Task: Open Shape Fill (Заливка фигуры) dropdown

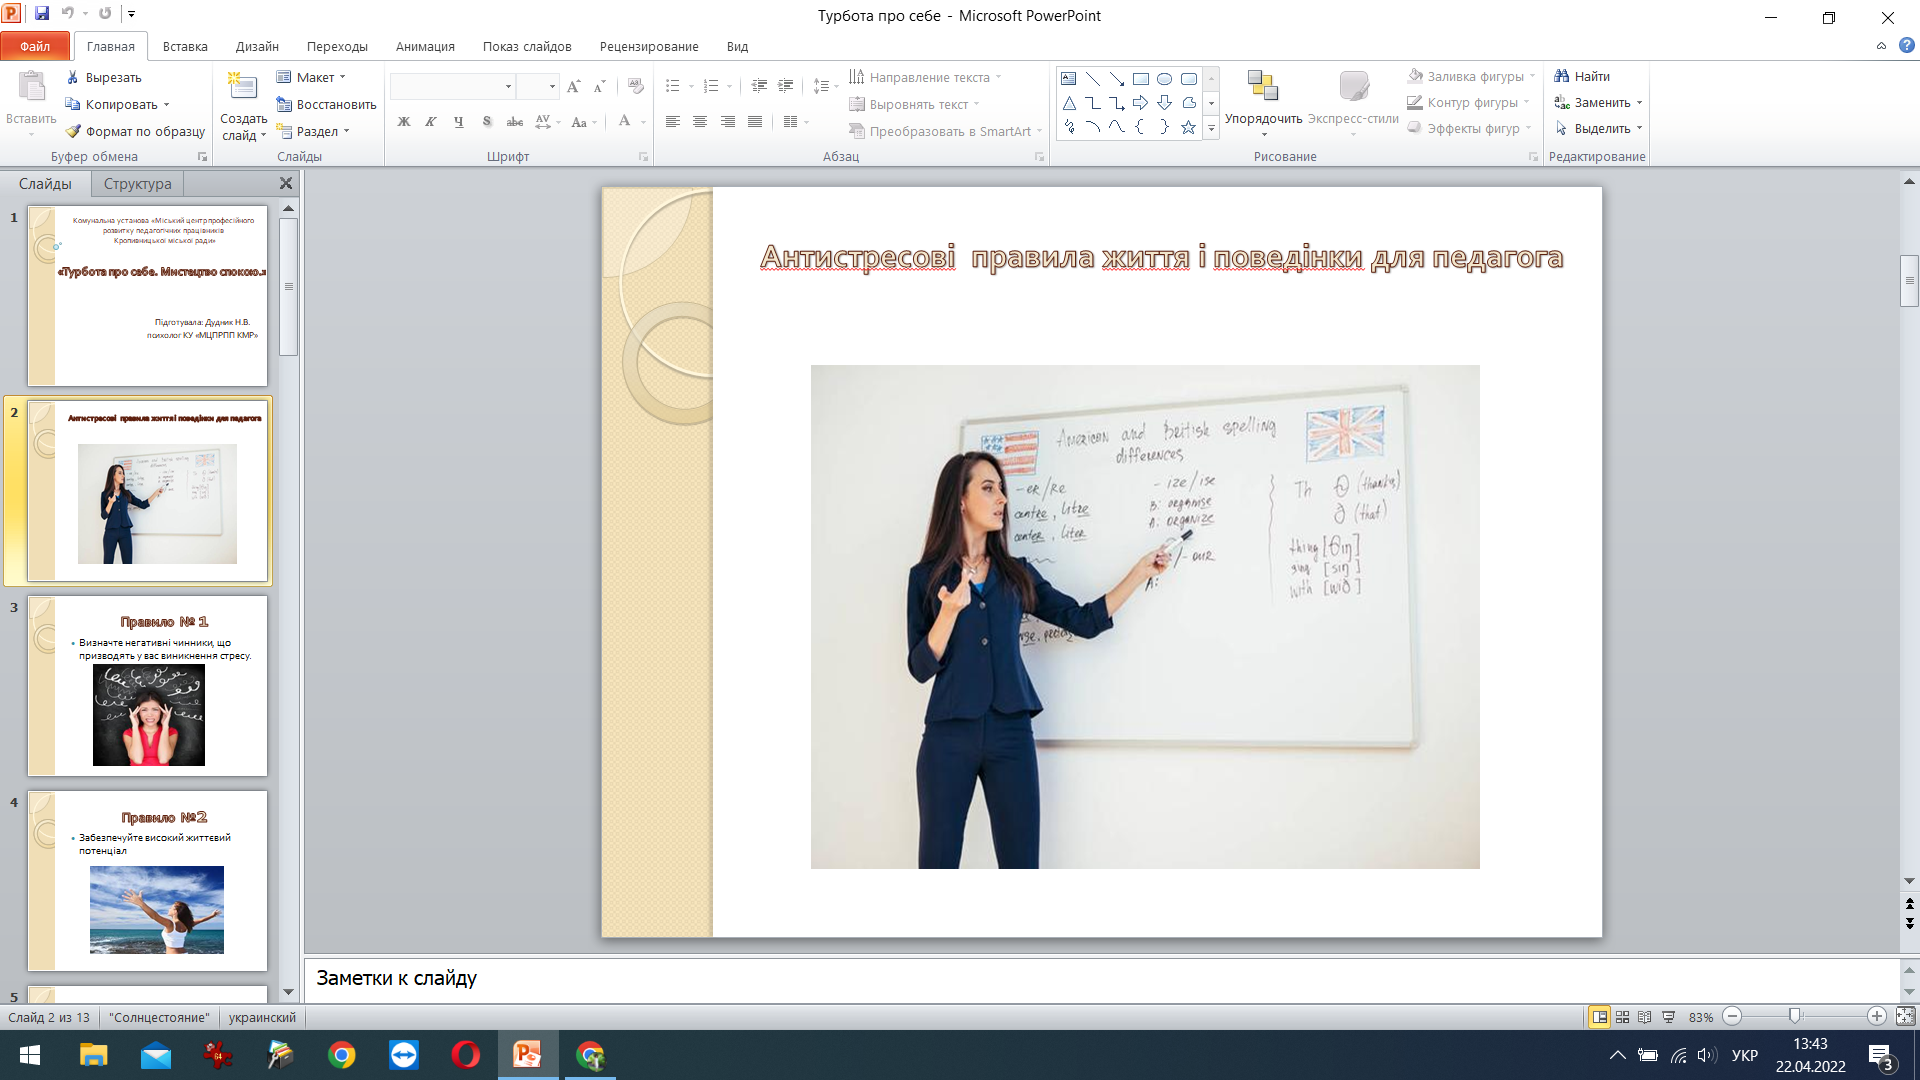Action: 1471,76
